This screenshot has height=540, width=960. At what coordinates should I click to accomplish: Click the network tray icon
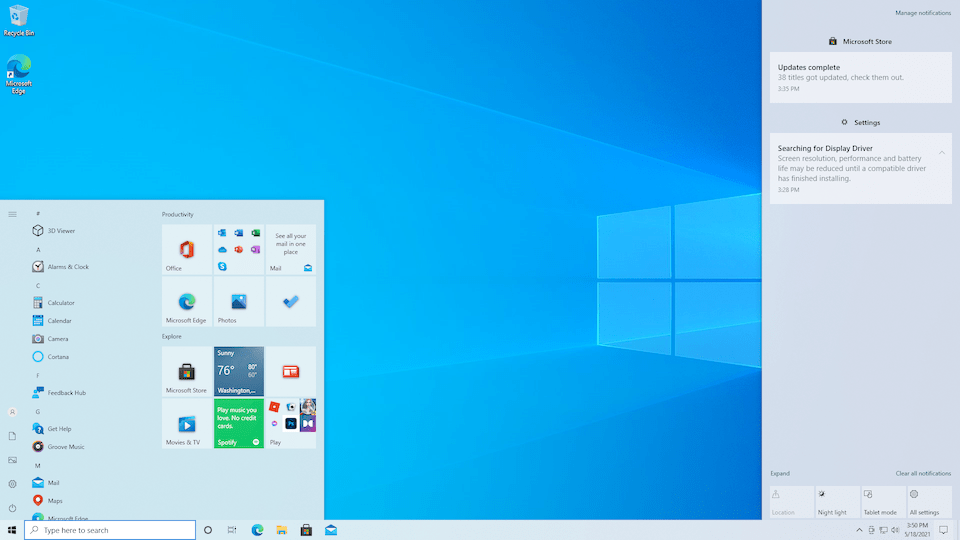[x=883, y=530]
